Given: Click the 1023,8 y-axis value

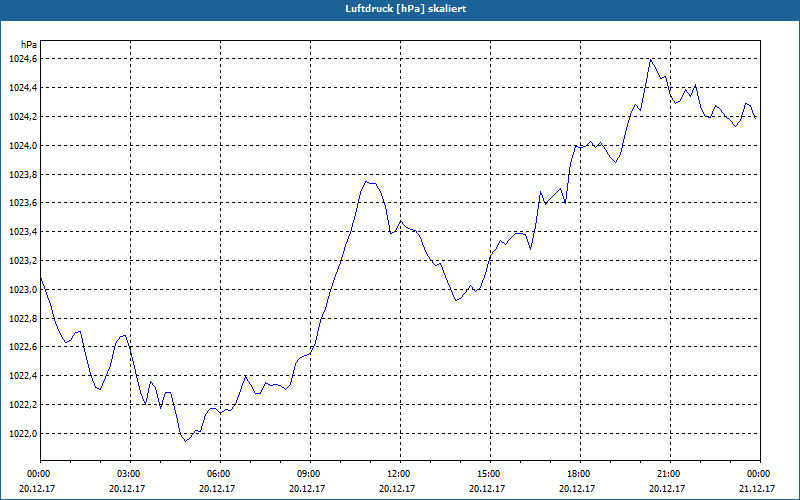Looking at the screenshot, I should click(23, 174).
